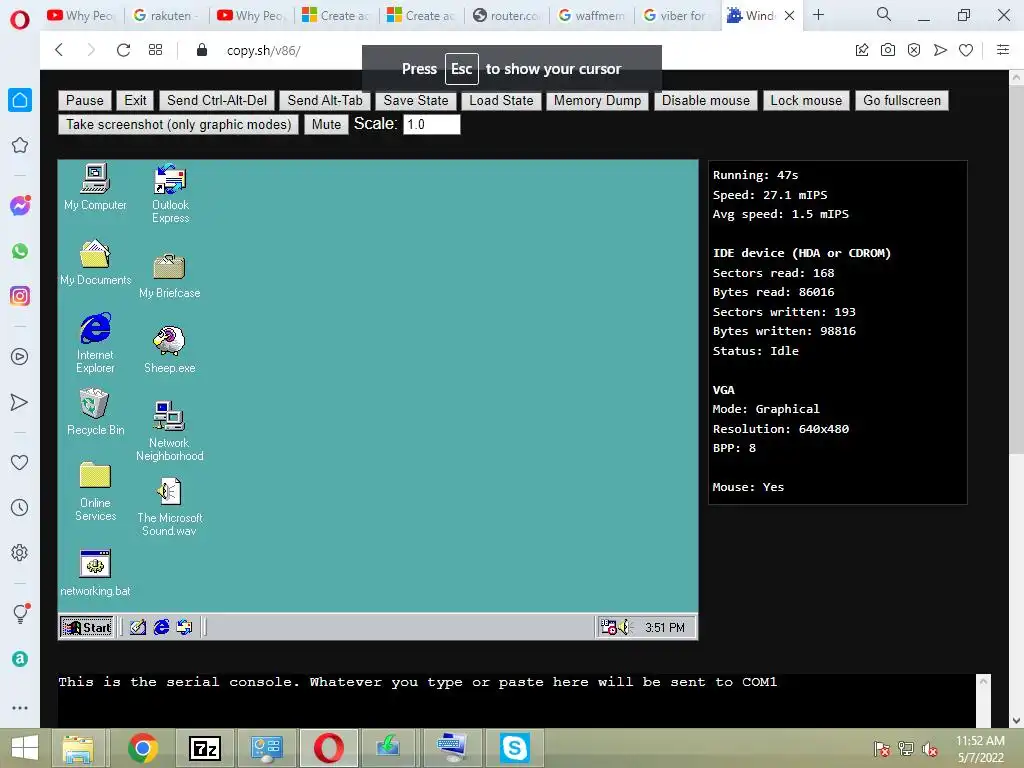Open My Briefcase icon
The image size is (1024, 768).
click(169, 276)
